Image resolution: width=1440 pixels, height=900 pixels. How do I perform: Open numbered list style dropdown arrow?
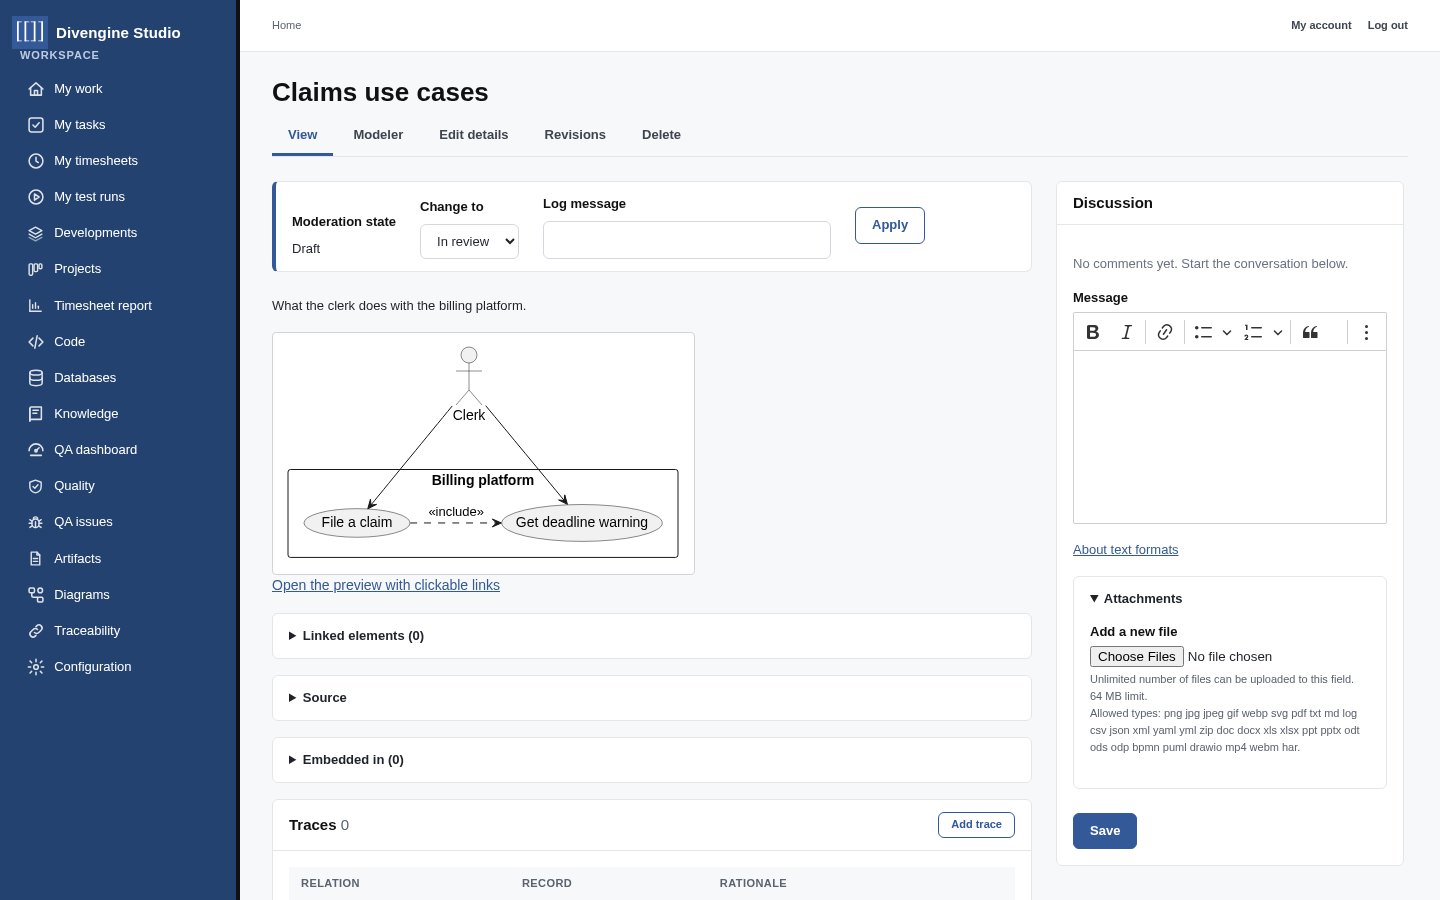[1278, 332]
